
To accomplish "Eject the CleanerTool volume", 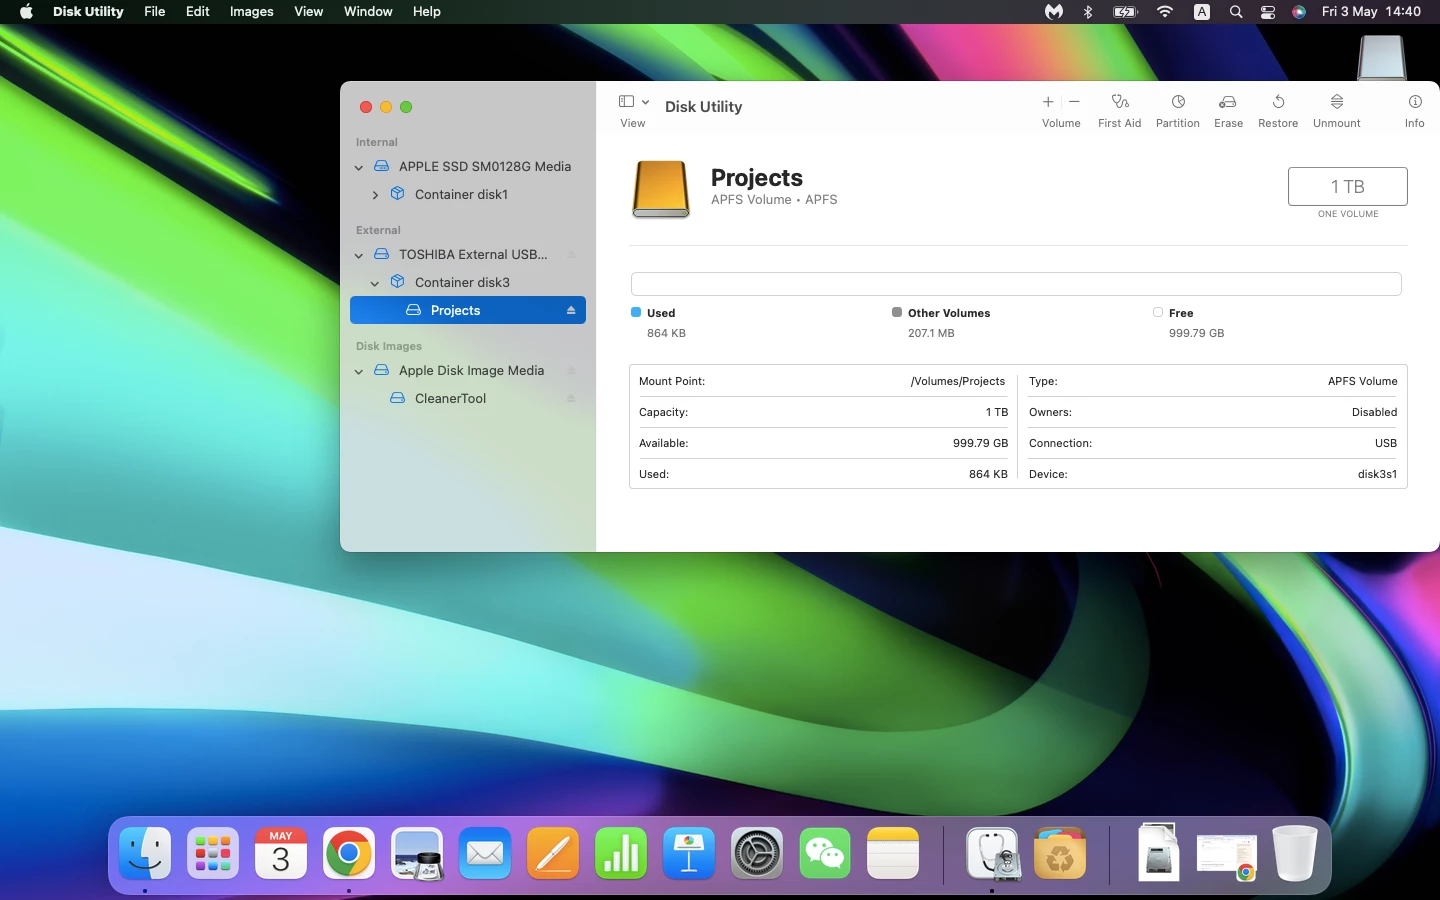I will [571, 399].
